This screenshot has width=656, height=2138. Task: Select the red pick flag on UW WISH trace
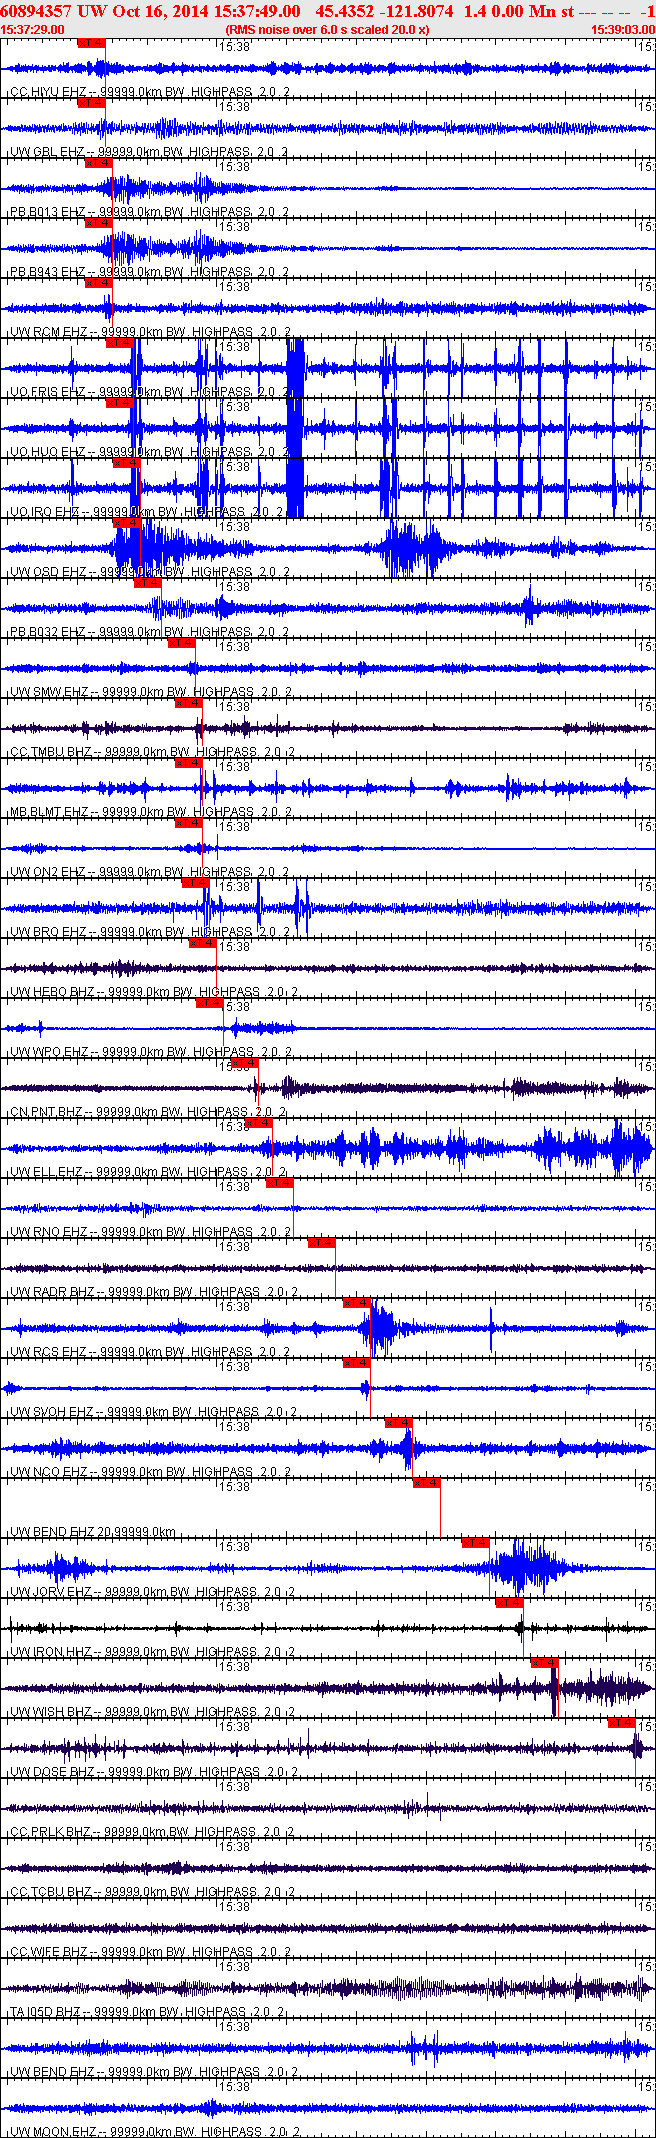[544, 1663]
